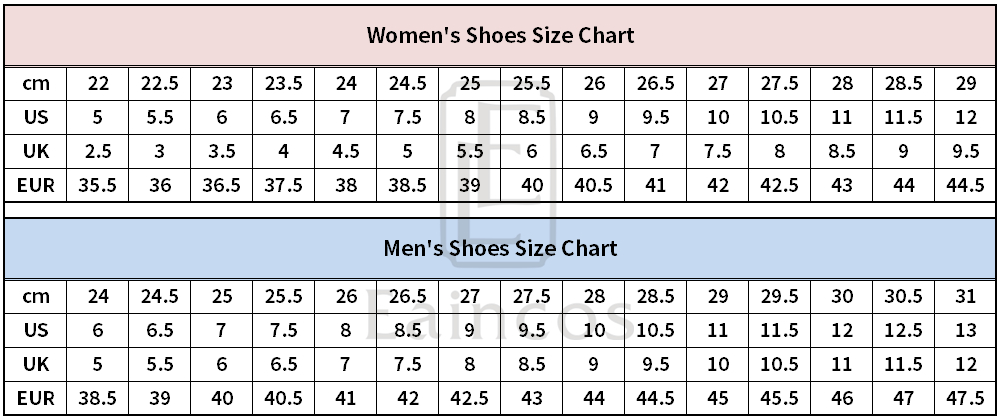The image size is (1000, 420).
Task: Select the 22 cm cell in women's chart
Action: coord(98,84)
